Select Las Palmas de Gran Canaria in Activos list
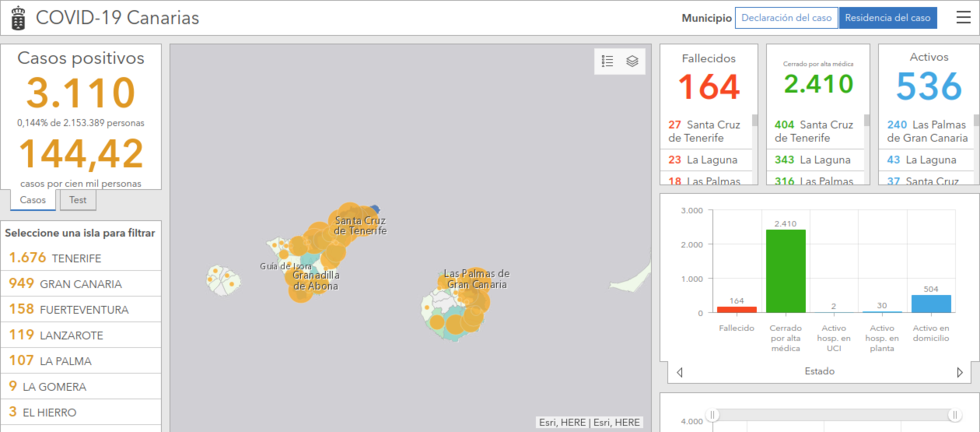This screenshot has height=432, width=980. 926,131
